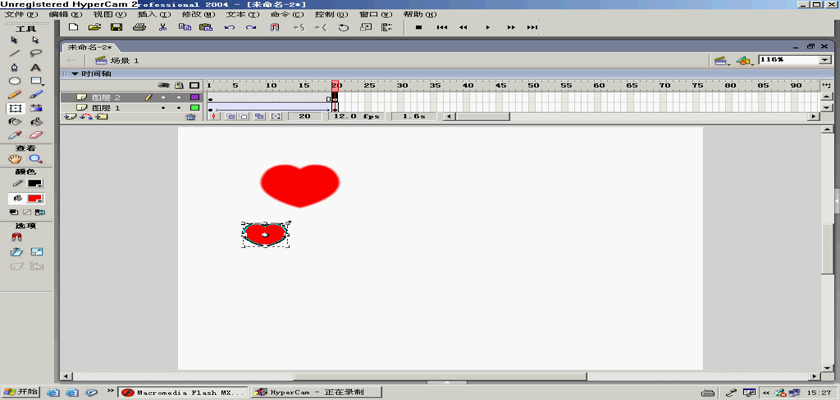Image resolution: width=840 pixels, height=400 pixels.
Task: Select the Ink Bottle tool
Action: click(x=14, y=122)
